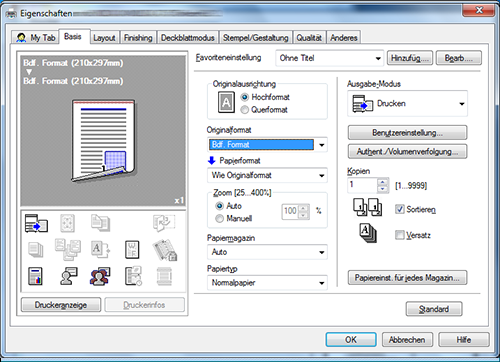Click the offset stack icon beside Versatz
The width and height of the screenshot is (500, 362).
point(368,233)
